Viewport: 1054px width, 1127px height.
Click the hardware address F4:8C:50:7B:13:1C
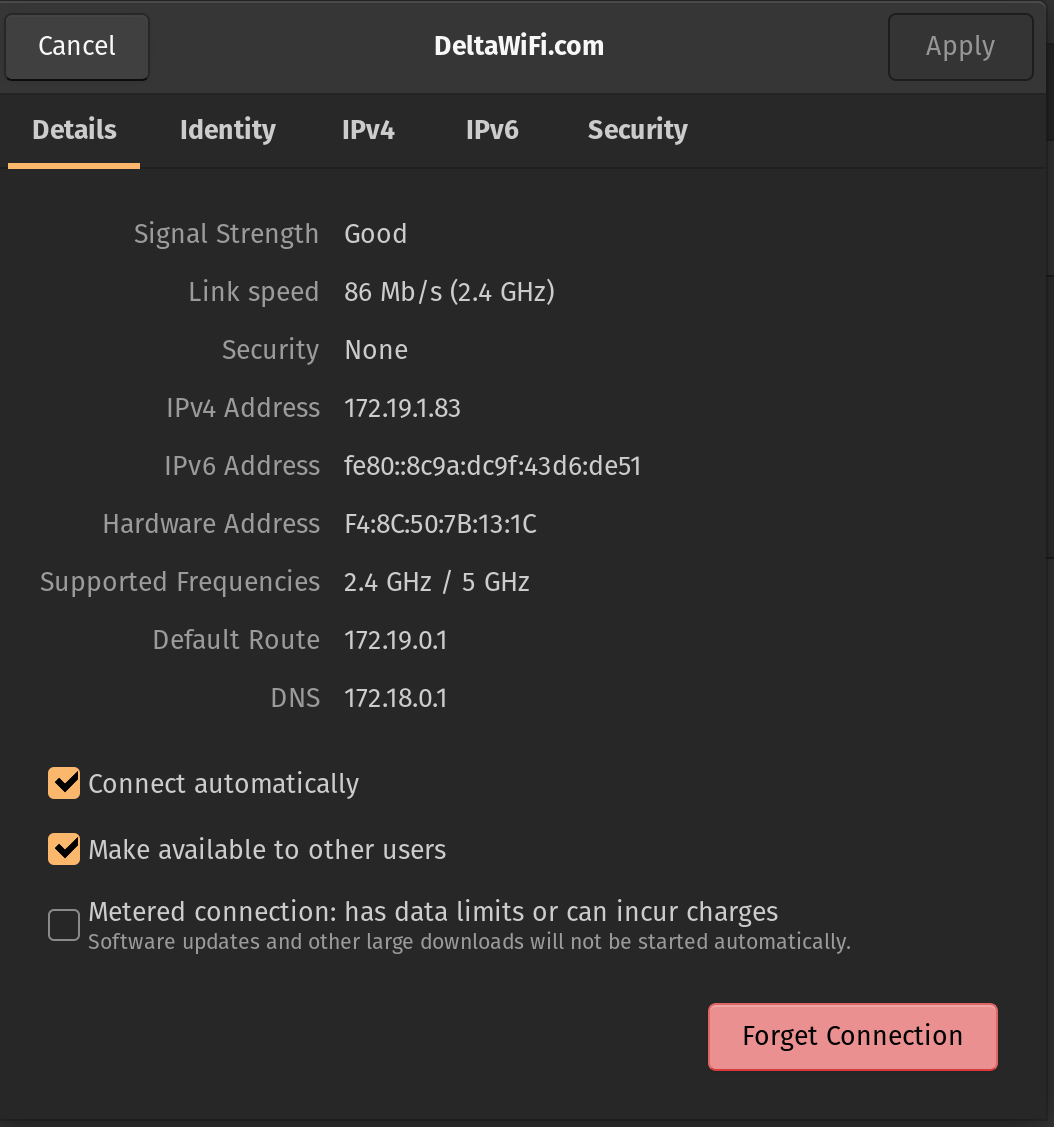440,524
